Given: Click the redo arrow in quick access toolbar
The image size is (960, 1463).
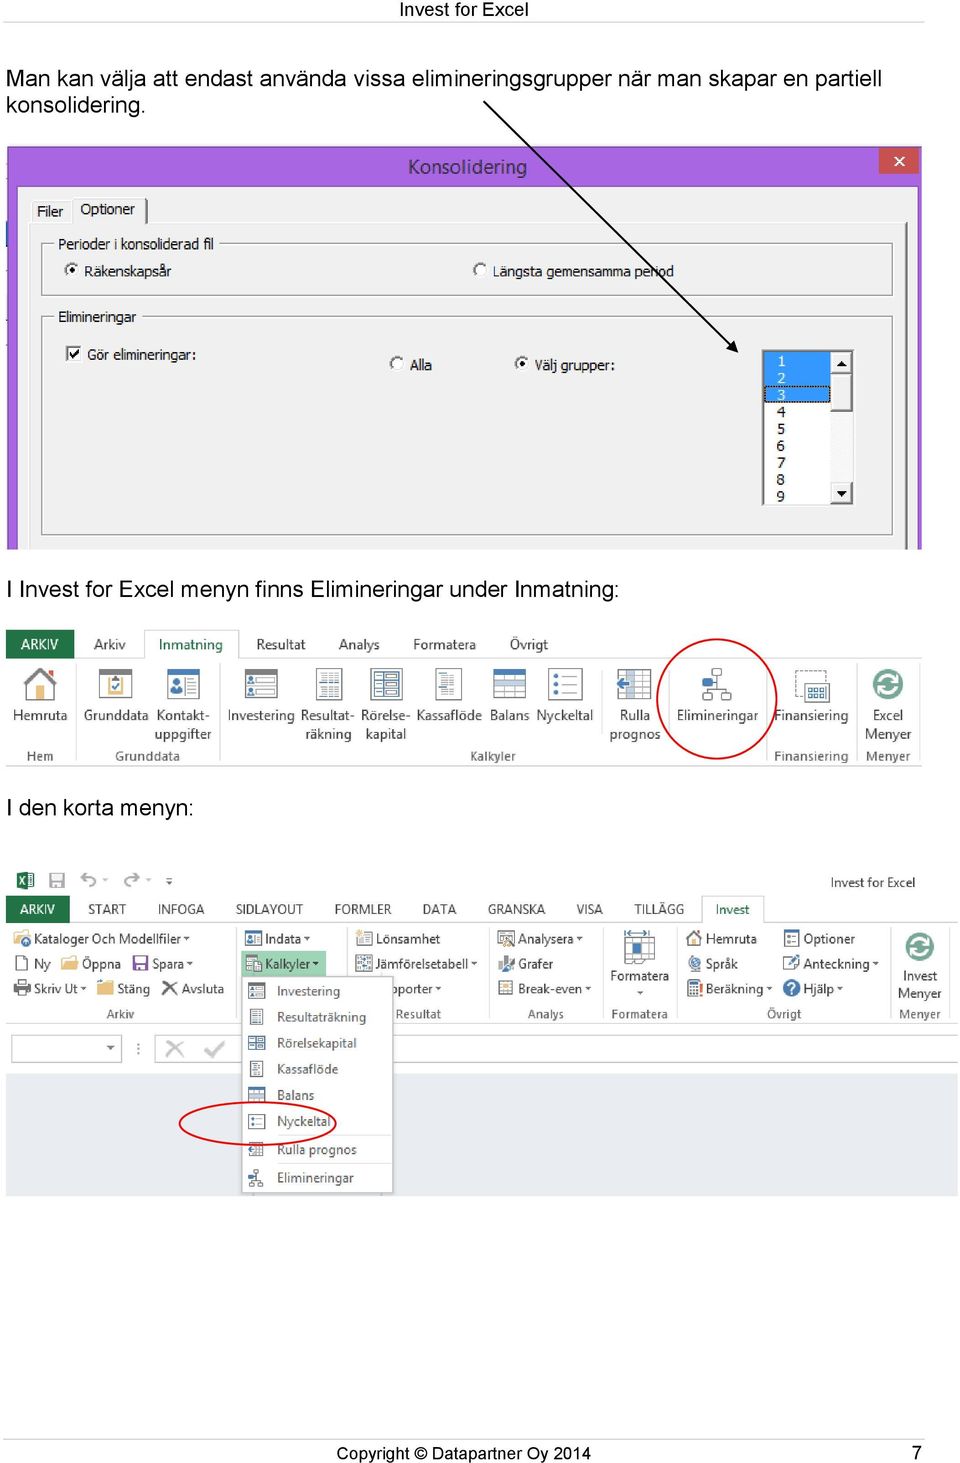Looking at the screenshot, I should coord(132,880).
